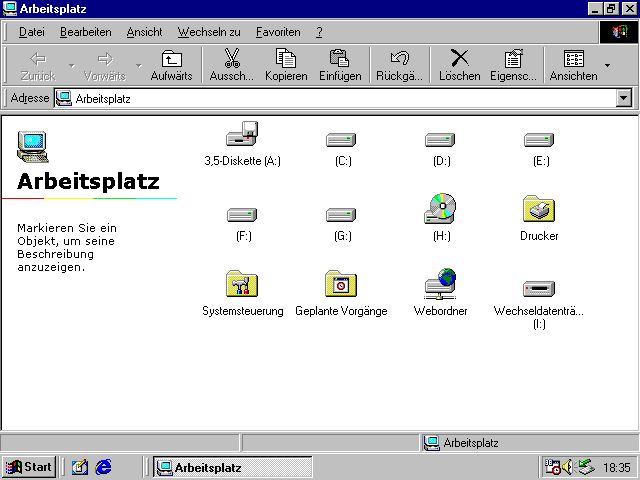Click the green hardware tray icon
The image size is (640, 480).
(x=585, y=467)
